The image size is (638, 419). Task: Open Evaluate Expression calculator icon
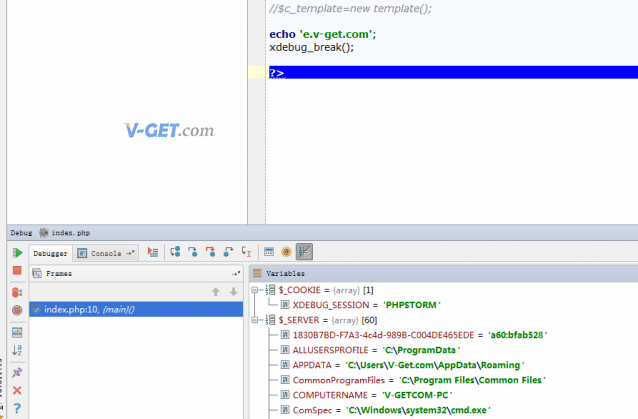269,252
